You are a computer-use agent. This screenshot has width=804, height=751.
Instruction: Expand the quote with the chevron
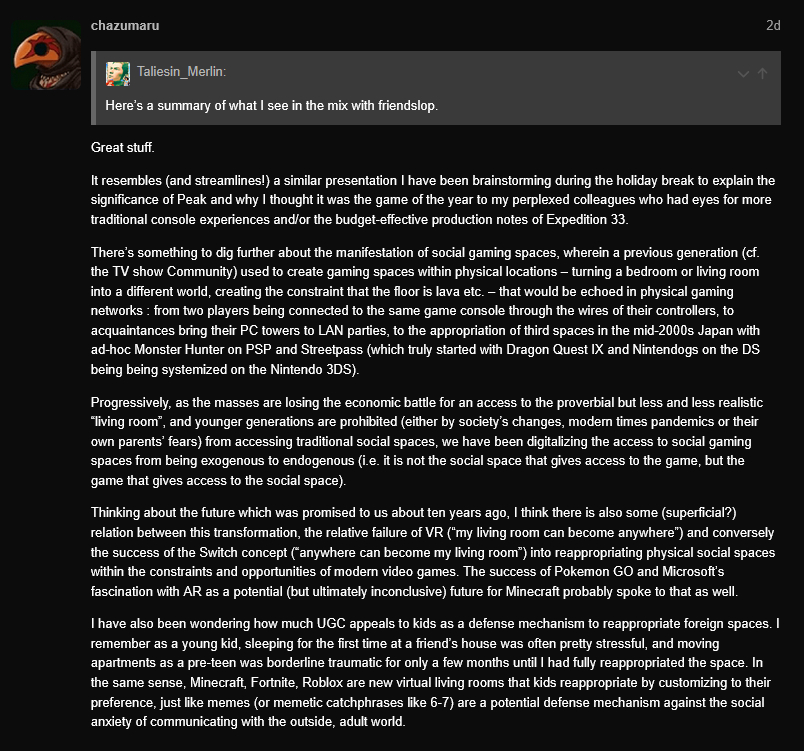pyautogui.click(x=743, y=73)
